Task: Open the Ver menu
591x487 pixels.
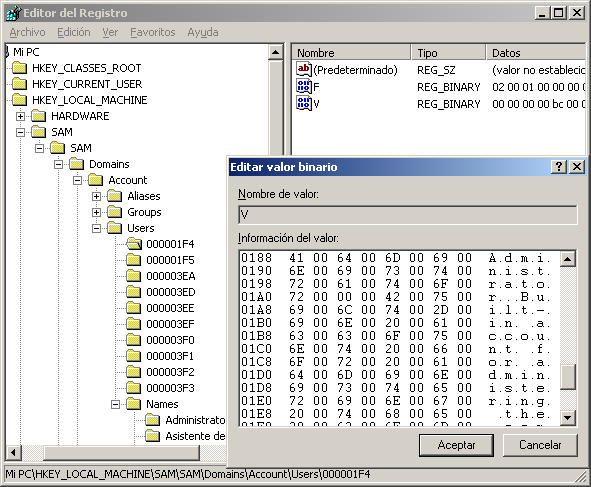Action: tap(110, 32)
